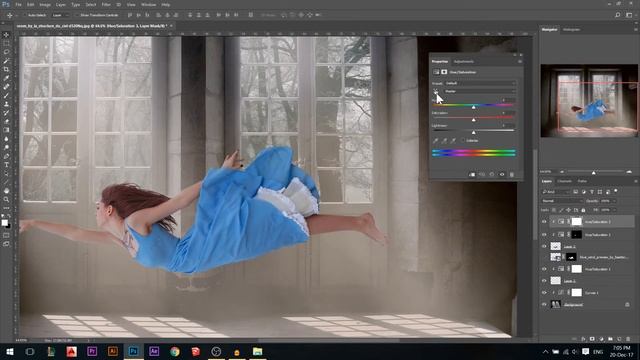Select the Eraser tool
The width and height of the screenshot is (640, 360).
[6, 121]
